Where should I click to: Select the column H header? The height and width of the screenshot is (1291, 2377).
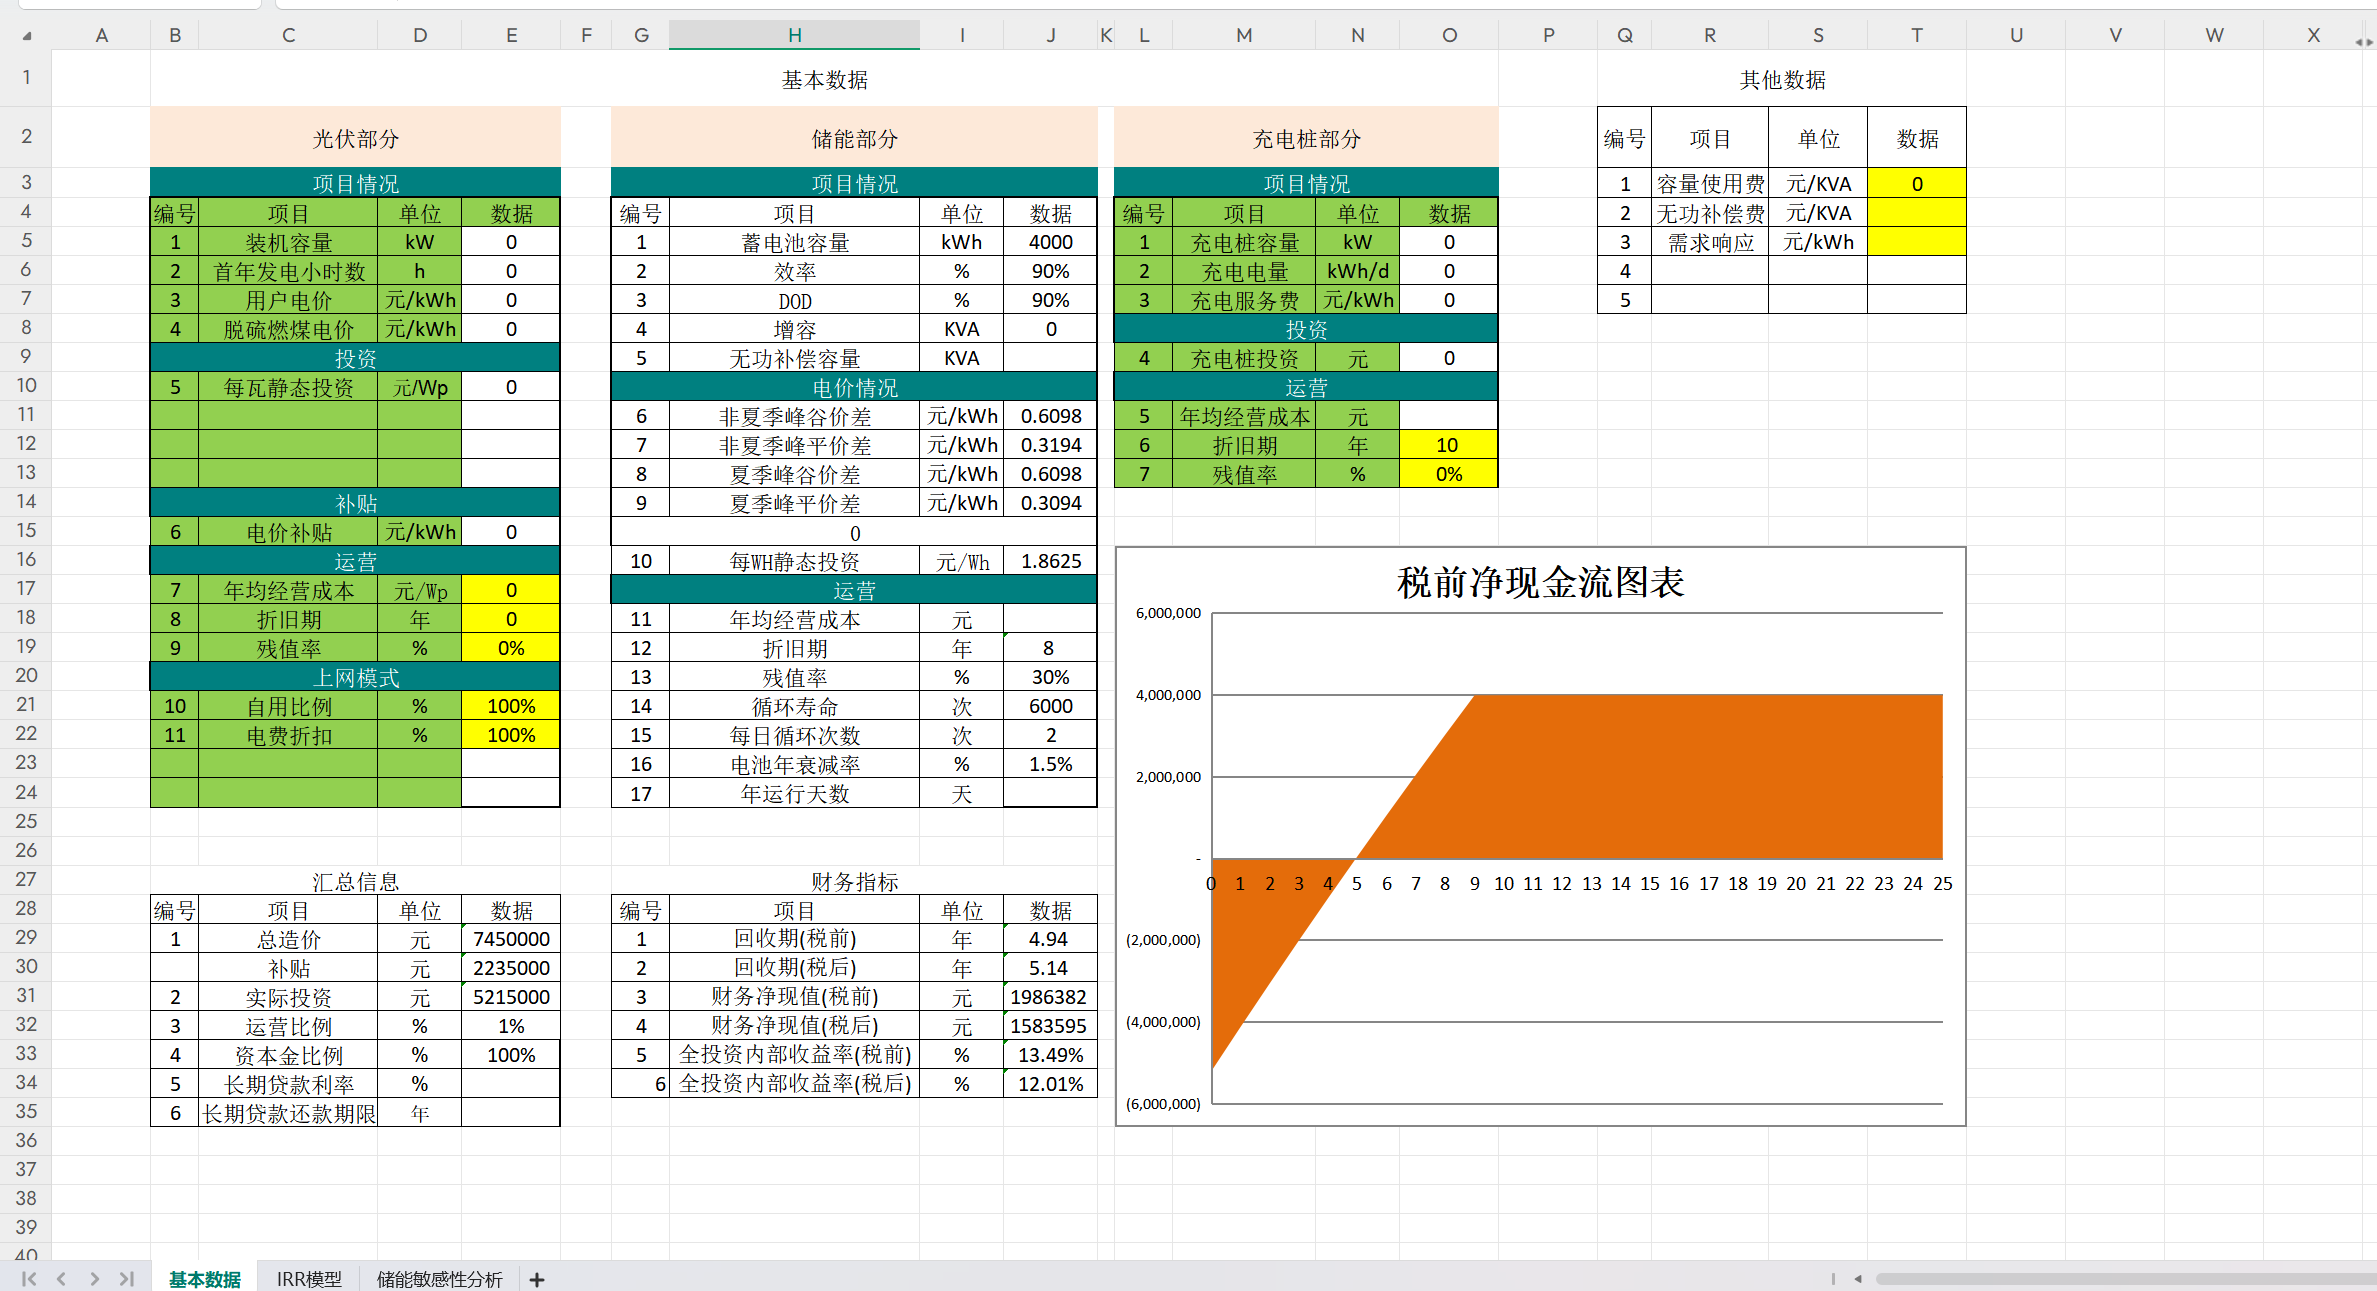pyautogui.click(x=794, y=35)
